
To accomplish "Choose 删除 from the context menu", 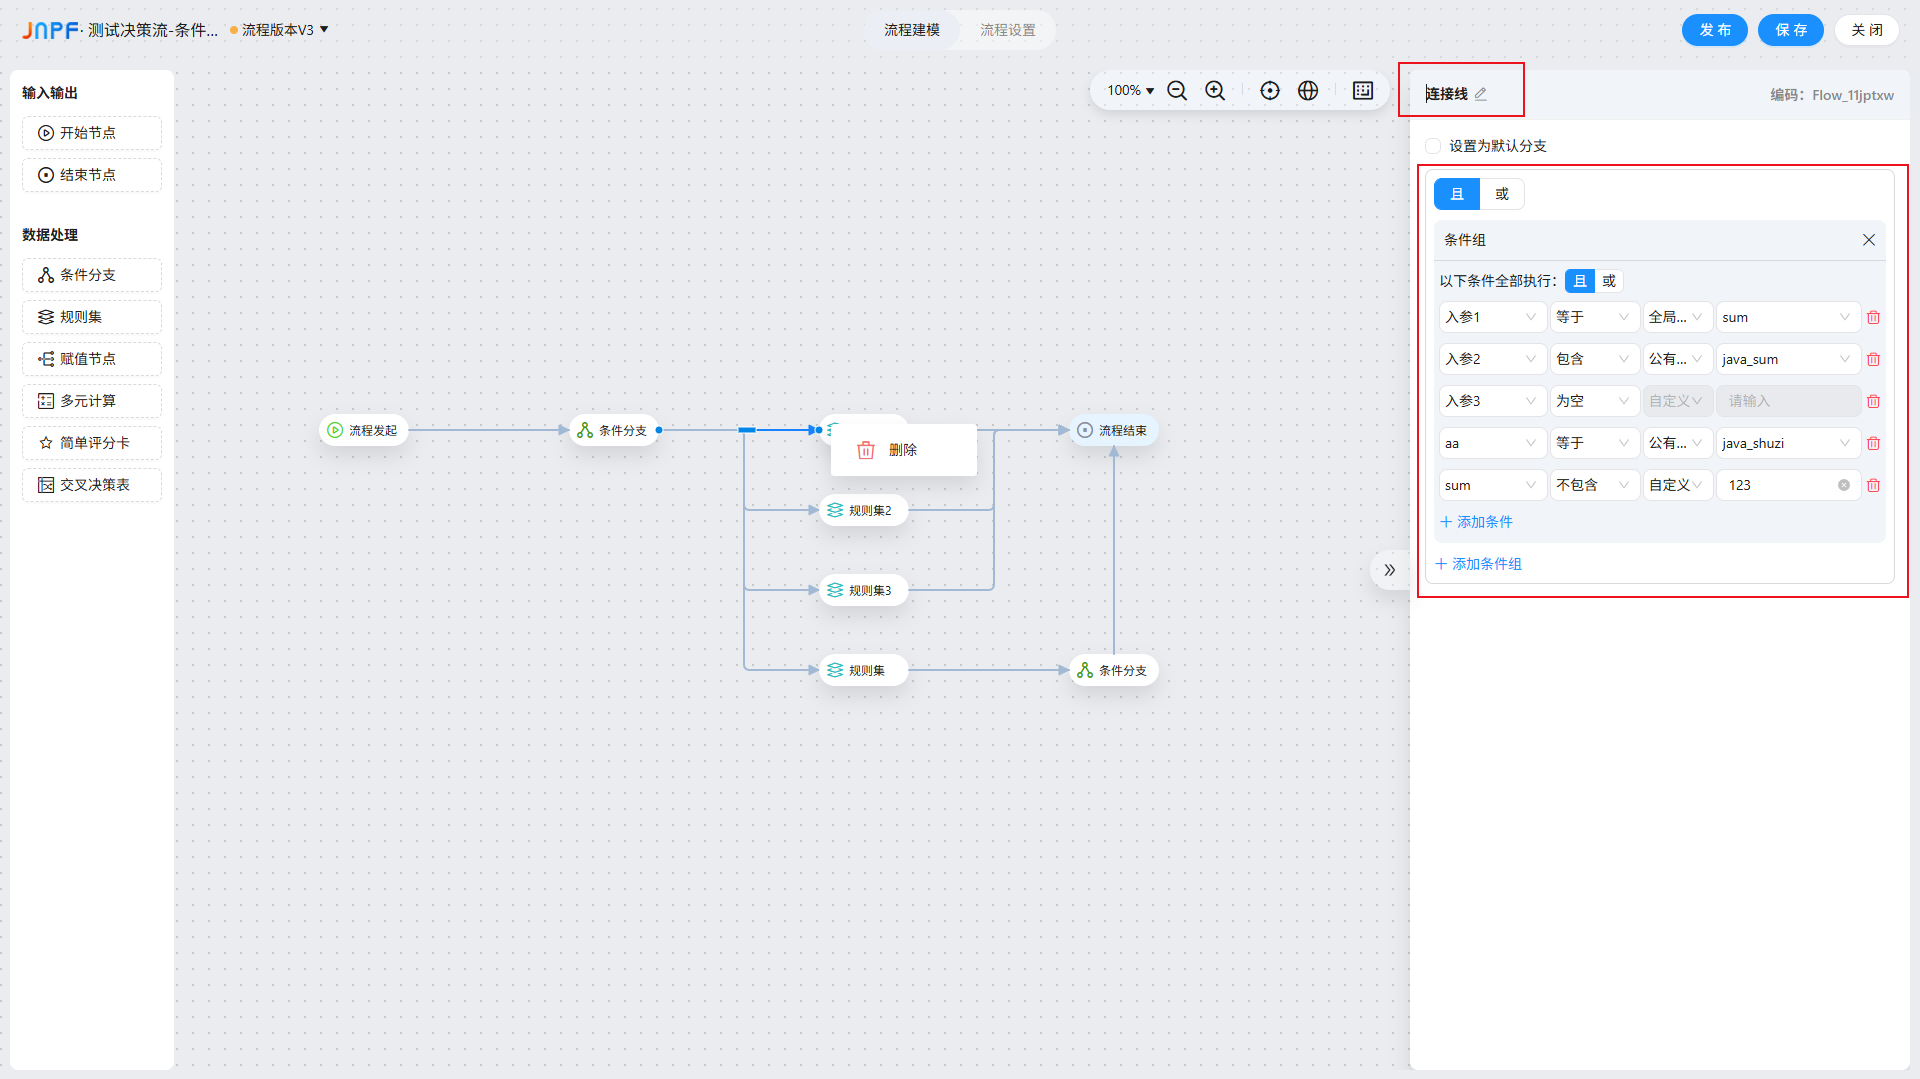I will 902,450.
